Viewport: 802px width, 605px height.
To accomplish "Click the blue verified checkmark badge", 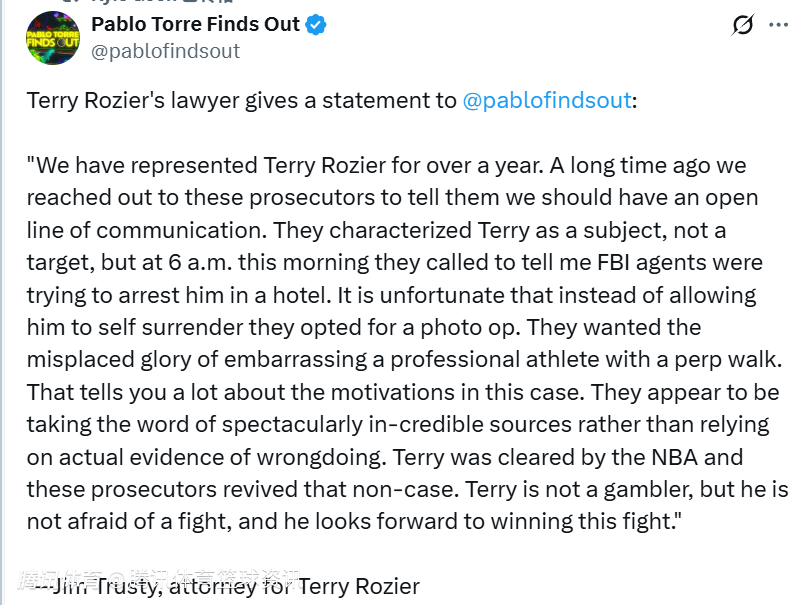I will coord(317,24).
